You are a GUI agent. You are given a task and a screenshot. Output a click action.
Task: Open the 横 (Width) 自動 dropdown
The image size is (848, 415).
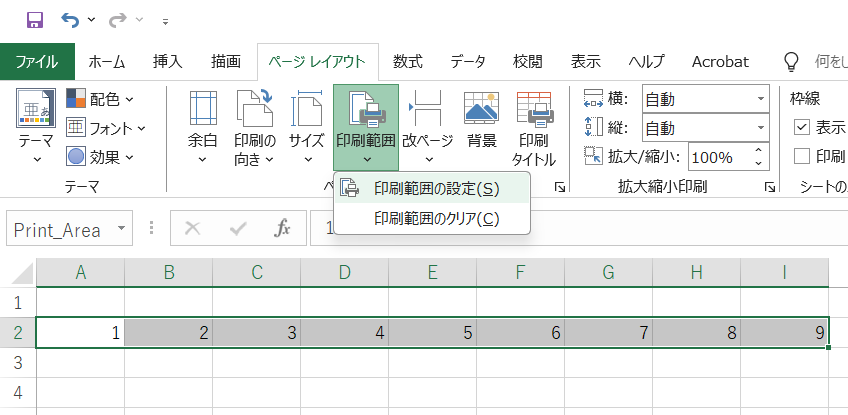760,99
